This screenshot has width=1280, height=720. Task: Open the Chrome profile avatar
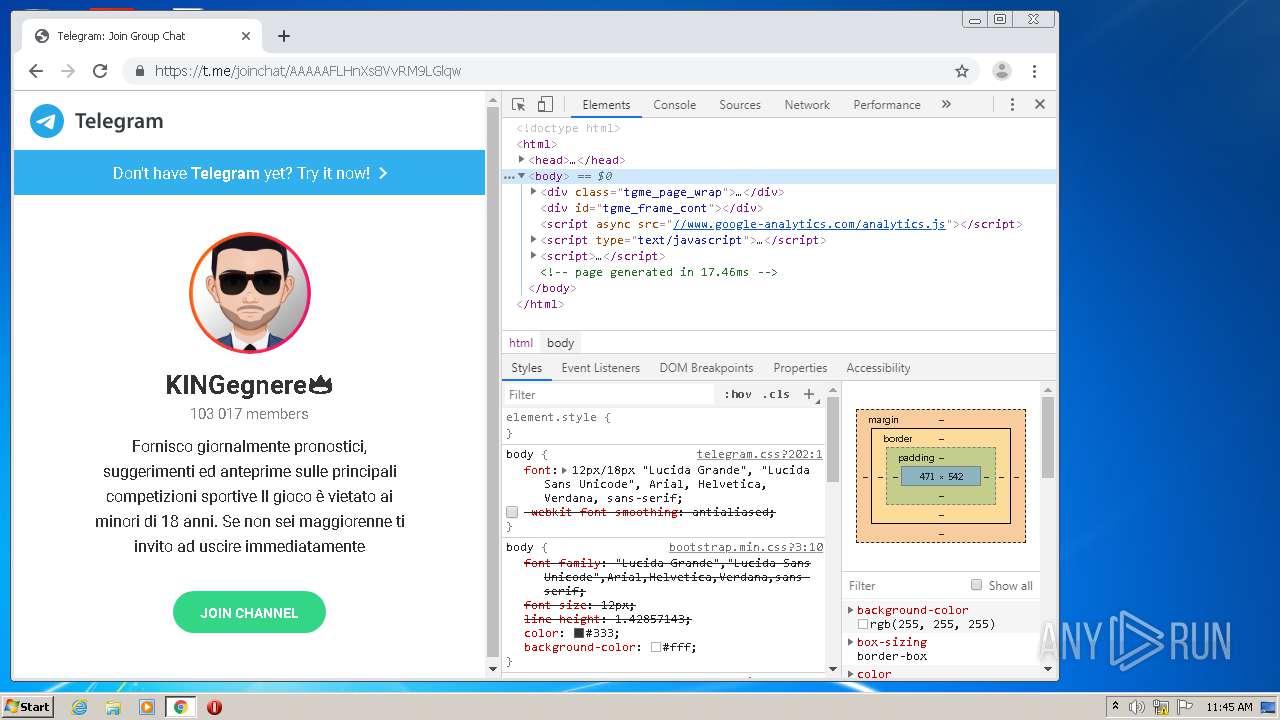point(1001,71)
